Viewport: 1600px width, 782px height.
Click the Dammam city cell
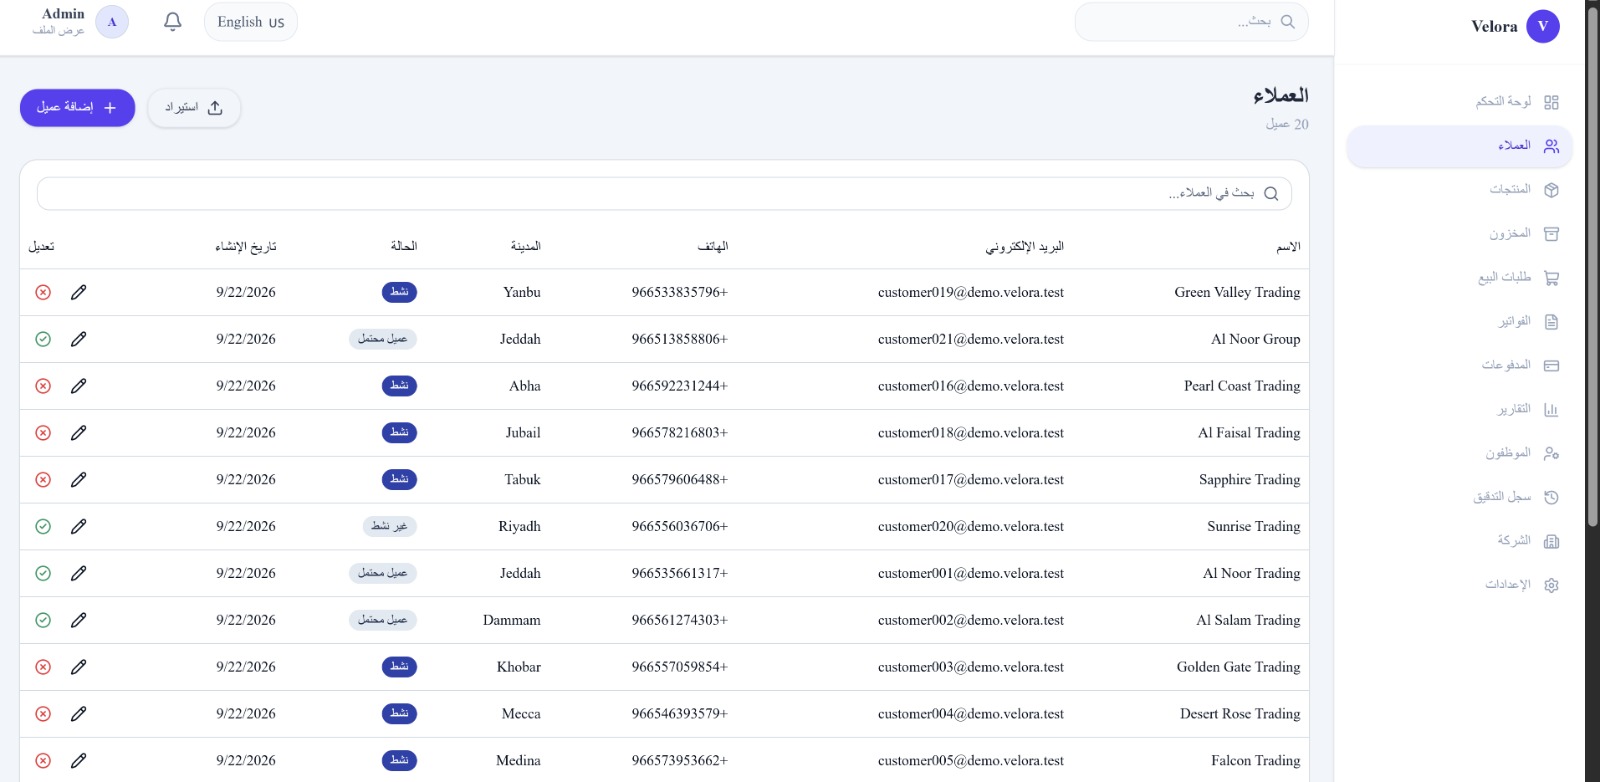pos(512,620)
